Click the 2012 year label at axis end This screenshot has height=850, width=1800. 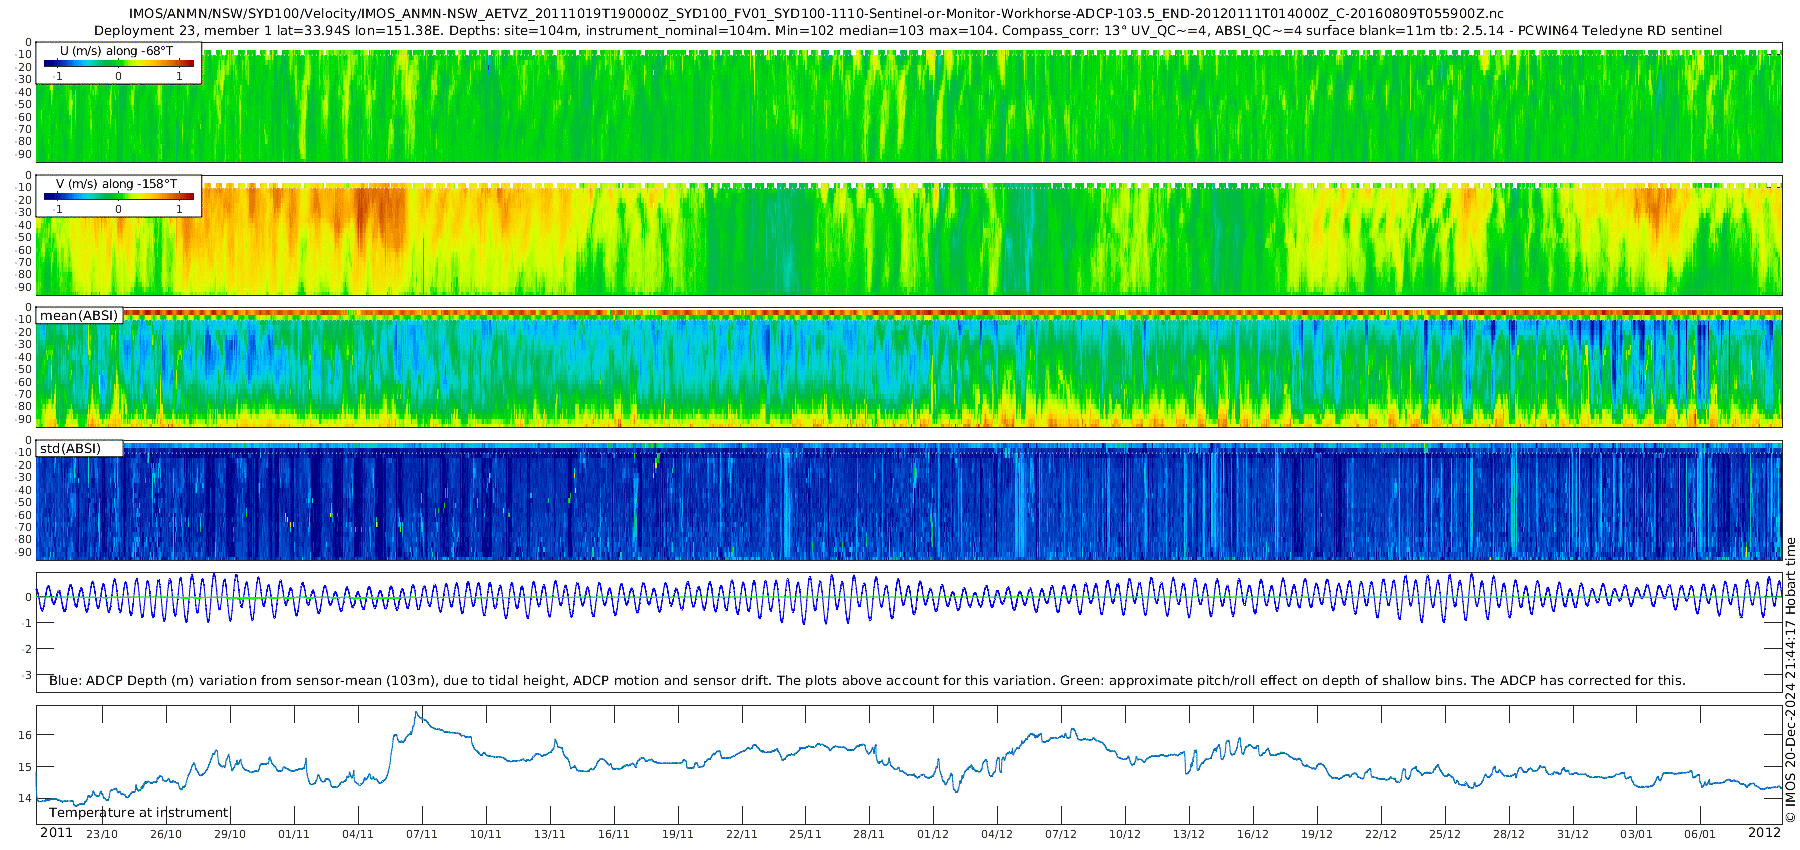pos(1764,833)
